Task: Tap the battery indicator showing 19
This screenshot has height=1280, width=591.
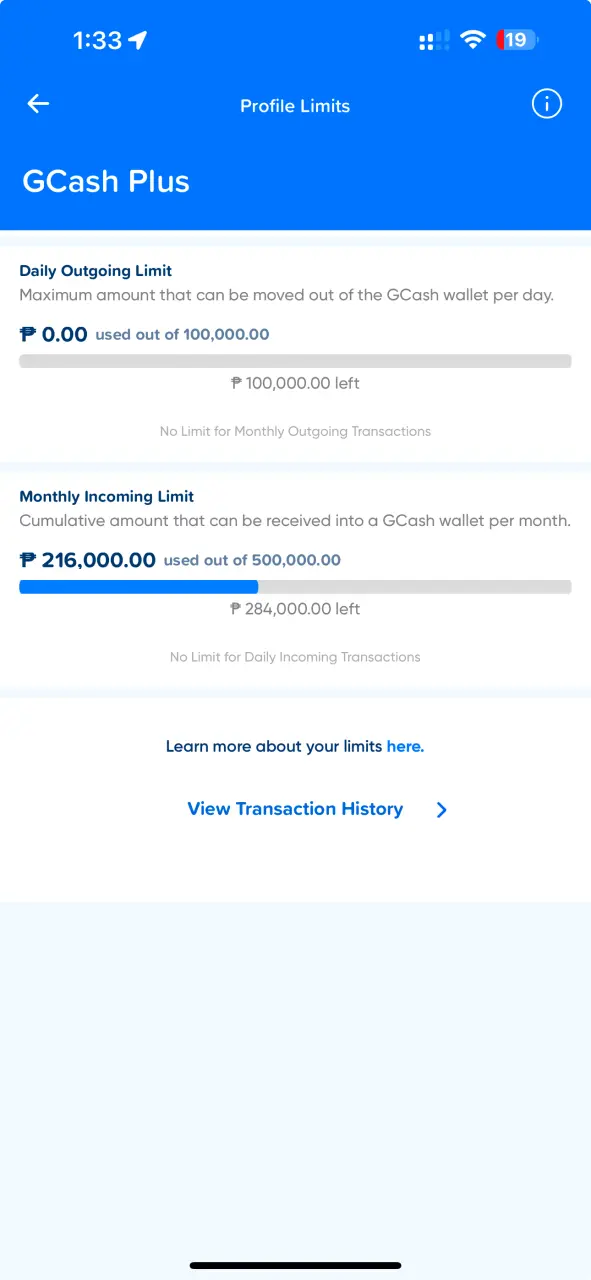Action: point(517,40)
